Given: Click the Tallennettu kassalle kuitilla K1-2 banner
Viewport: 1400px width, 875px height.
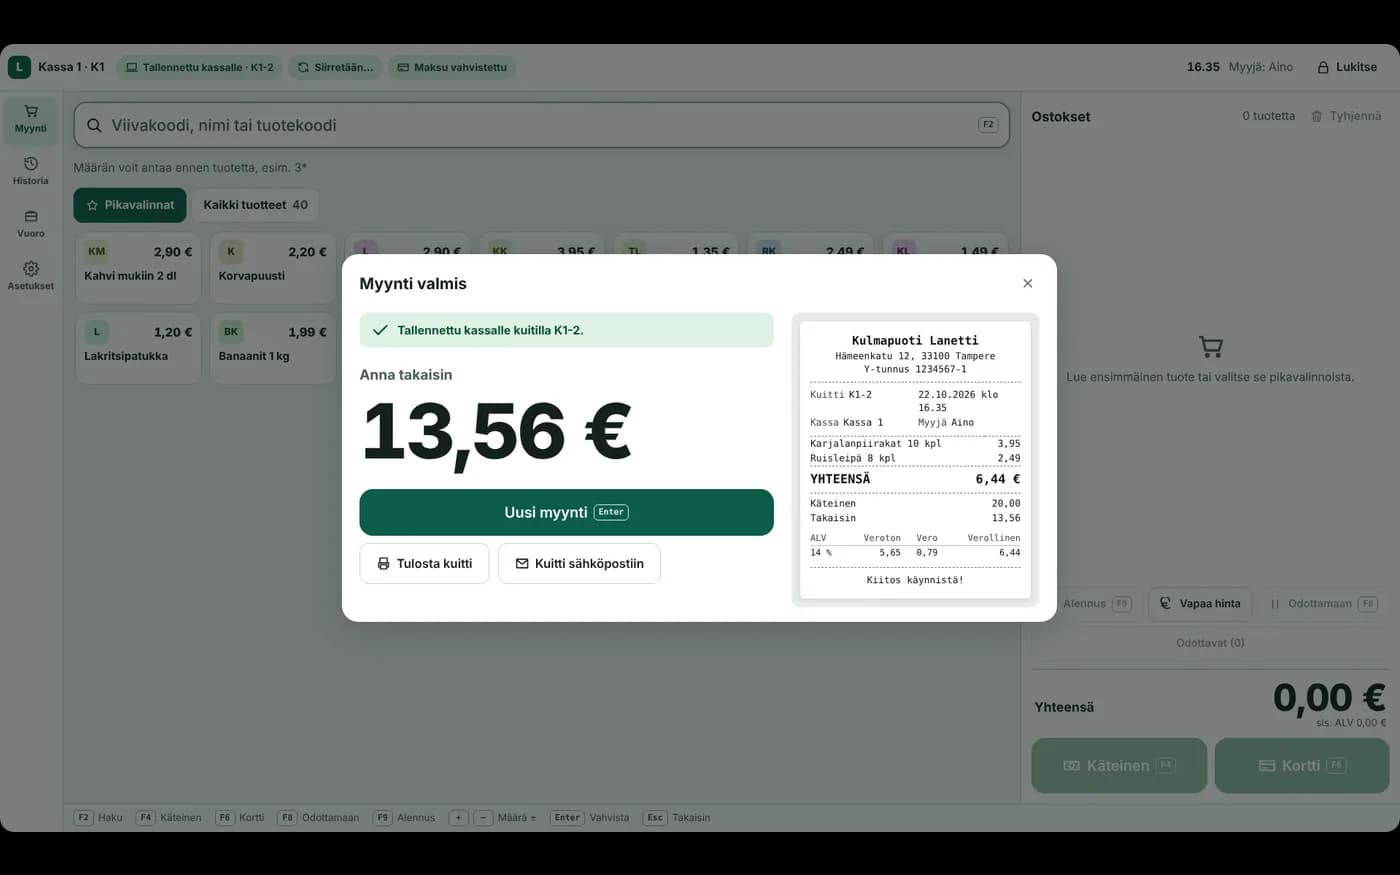Looking at the screenshot, I should pos(566,330).
